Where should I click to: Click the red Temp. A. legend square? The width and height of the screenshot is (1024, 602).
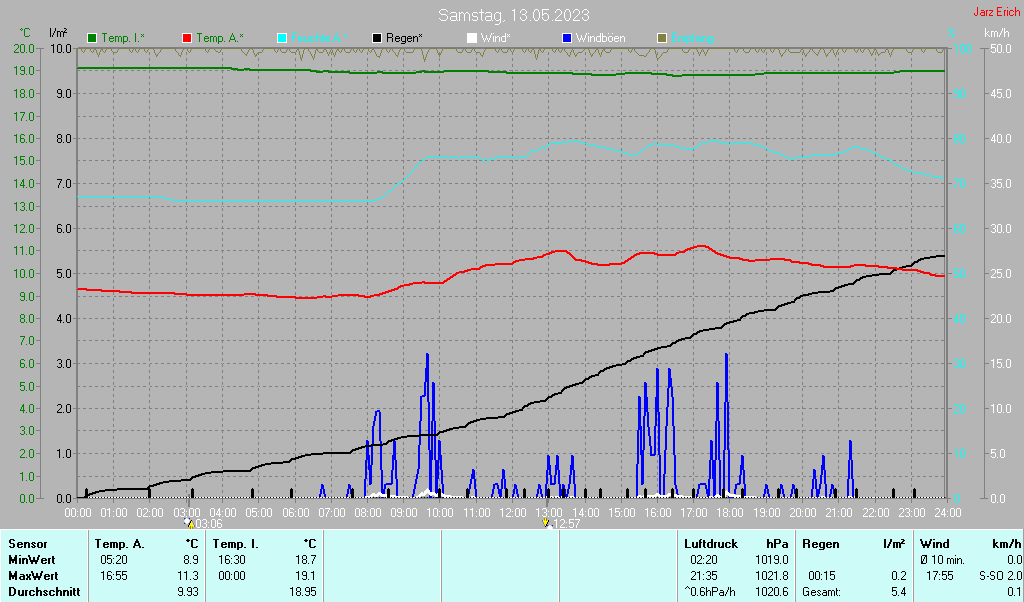[x=187, y=38]
